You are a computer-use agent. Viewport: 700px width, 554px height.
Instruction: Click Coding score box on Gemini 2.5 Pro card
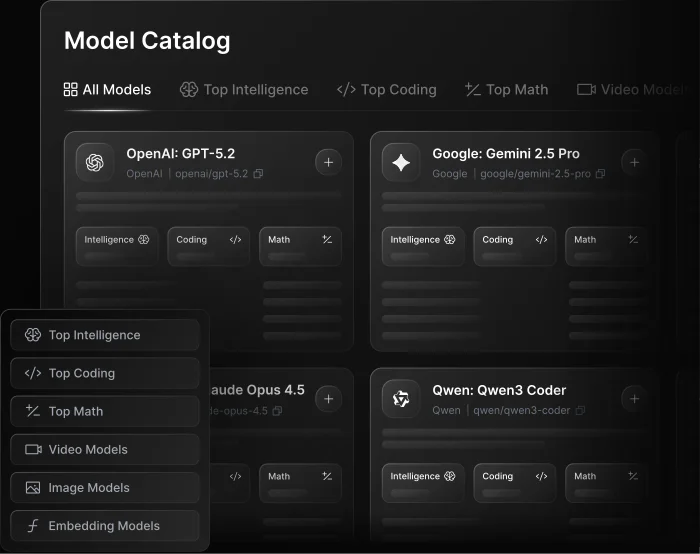pyautogui.click(x=514, y=246)
